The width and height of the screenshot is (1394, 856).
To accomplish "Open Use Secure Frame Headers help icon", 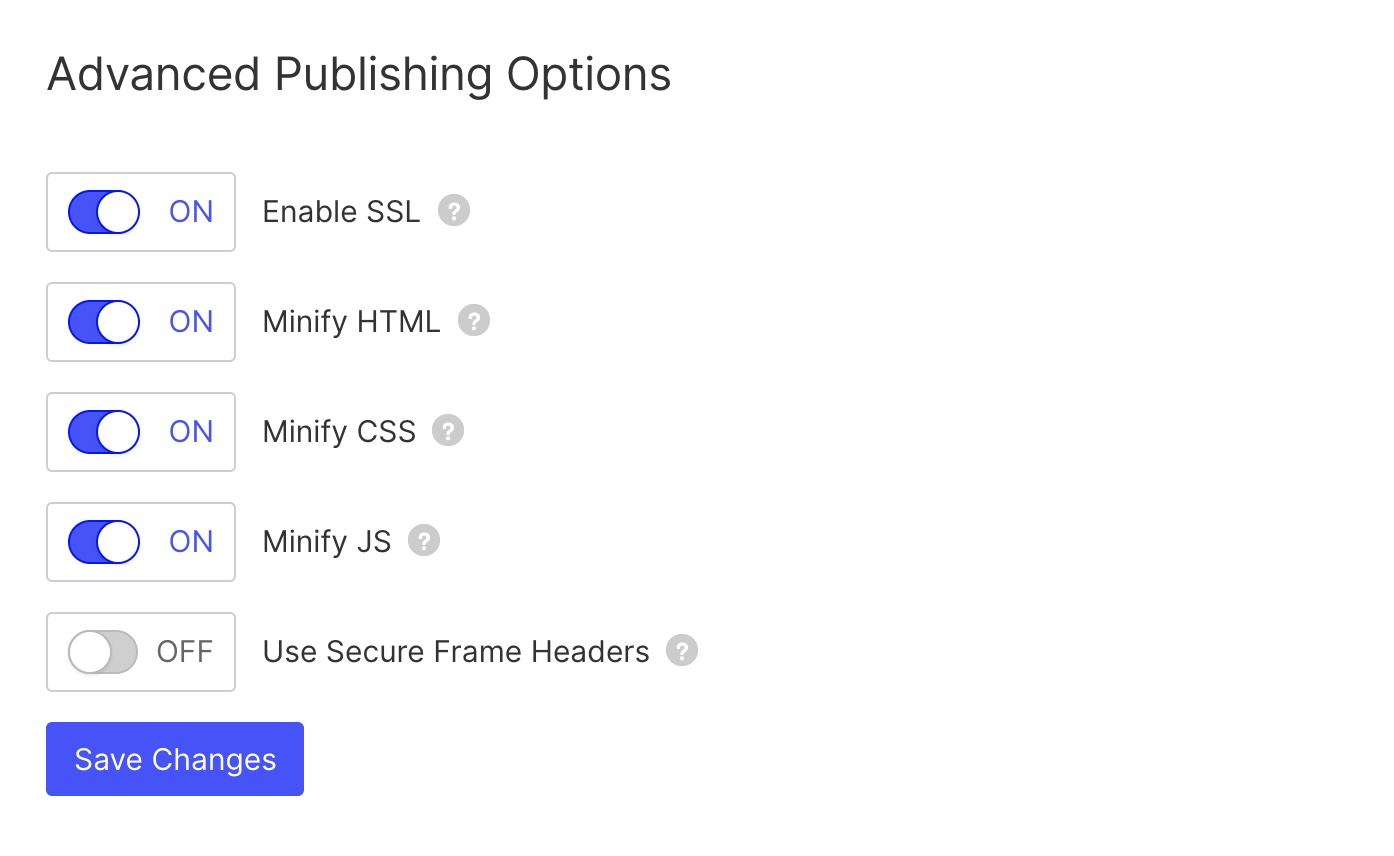I will point(681,650).
